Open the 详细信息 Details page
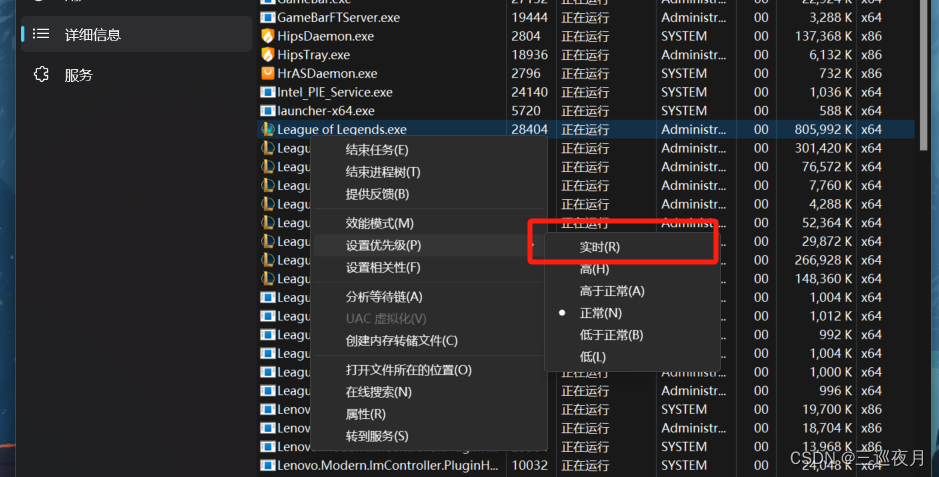 (137, 34)
